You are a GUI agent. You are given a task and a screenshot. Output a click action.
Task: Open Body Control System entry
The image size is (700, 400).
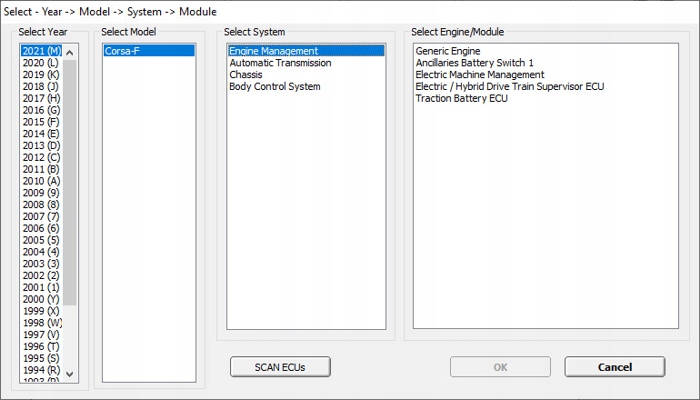275,87
